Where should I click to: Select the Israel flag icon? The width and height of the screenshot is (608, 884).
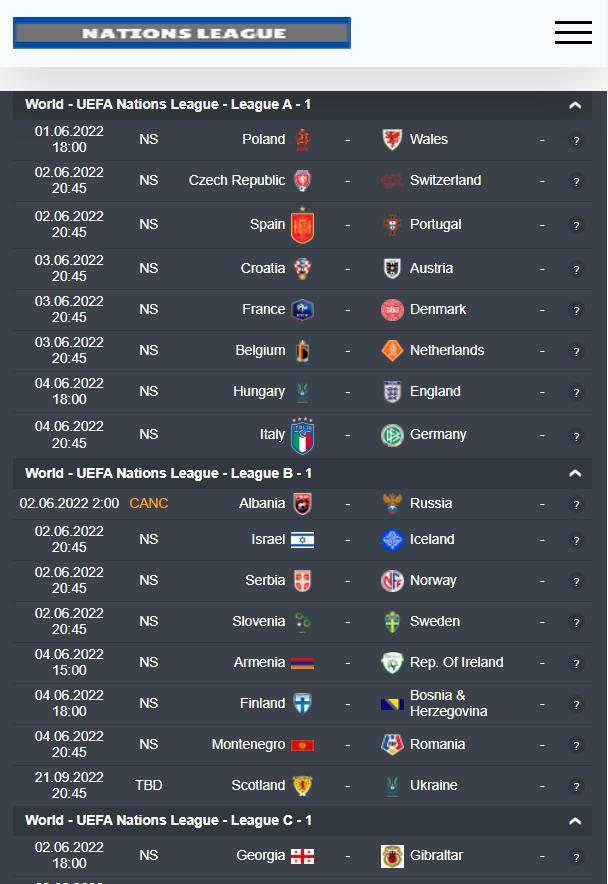click(302, 539)
